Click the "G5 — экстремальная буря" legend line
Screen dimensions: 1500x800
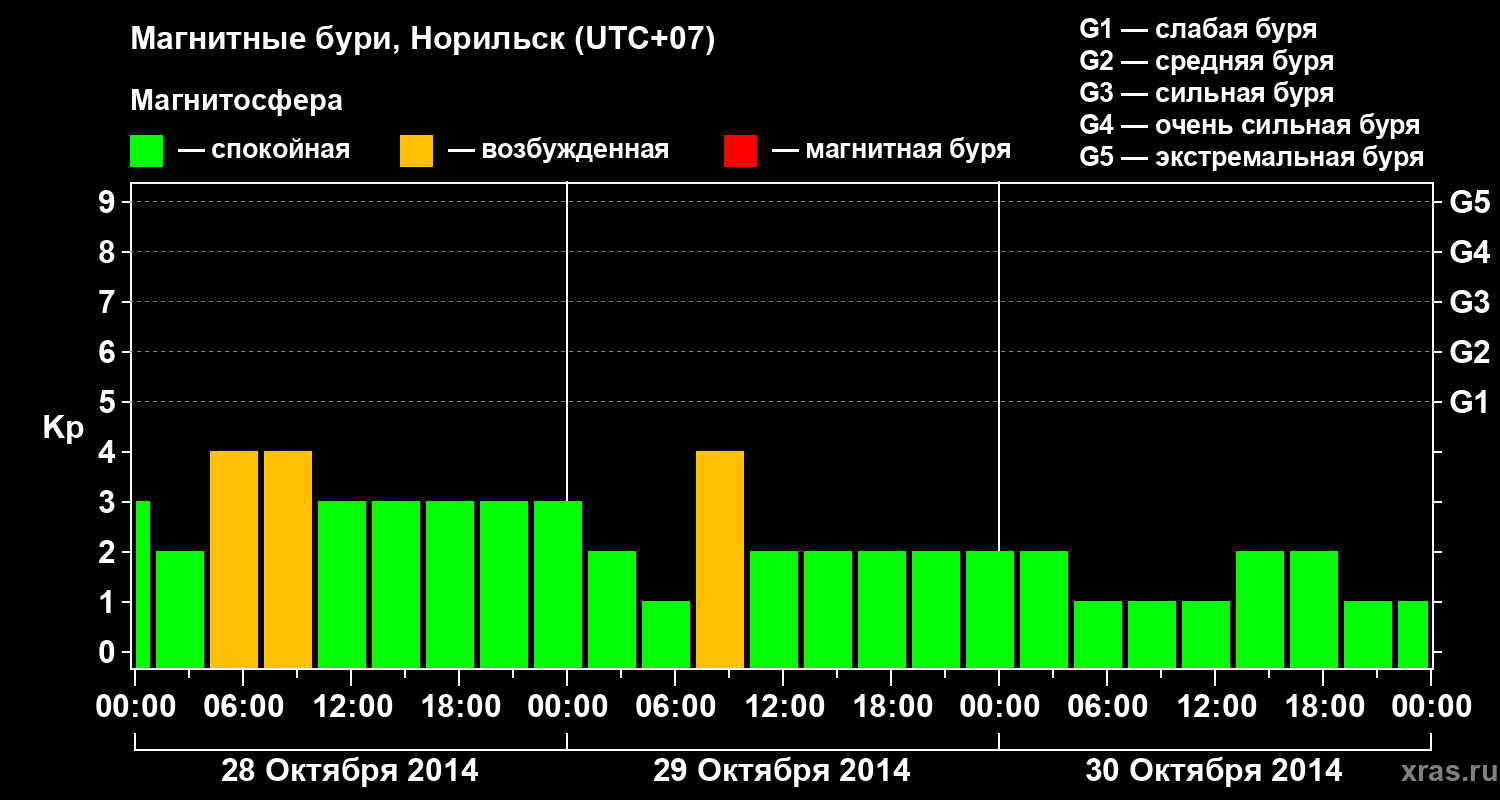click(x=1252, y=157)
